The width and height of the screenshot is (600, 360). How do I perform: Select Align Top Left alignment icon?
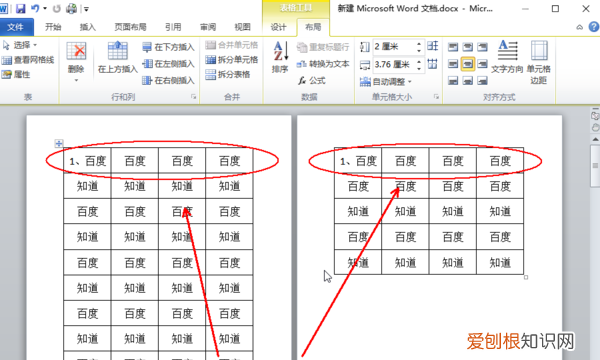(453, 47)
